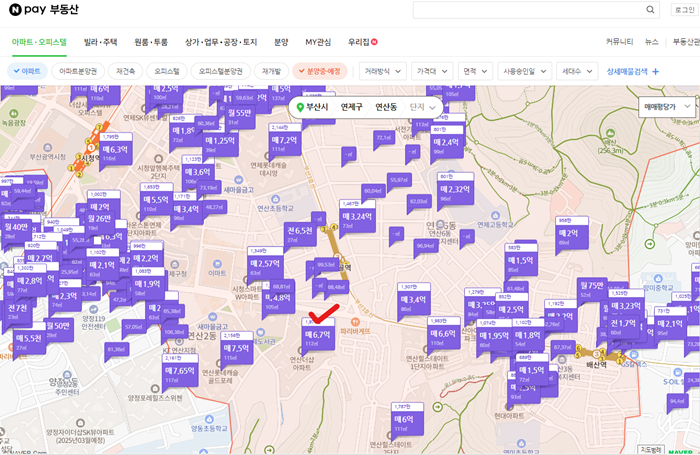Image resolution: width=700 pixels, height=455 pixels.
Task: Toggle the 아파트 filter chip
Action: click(x=27, y=71)
